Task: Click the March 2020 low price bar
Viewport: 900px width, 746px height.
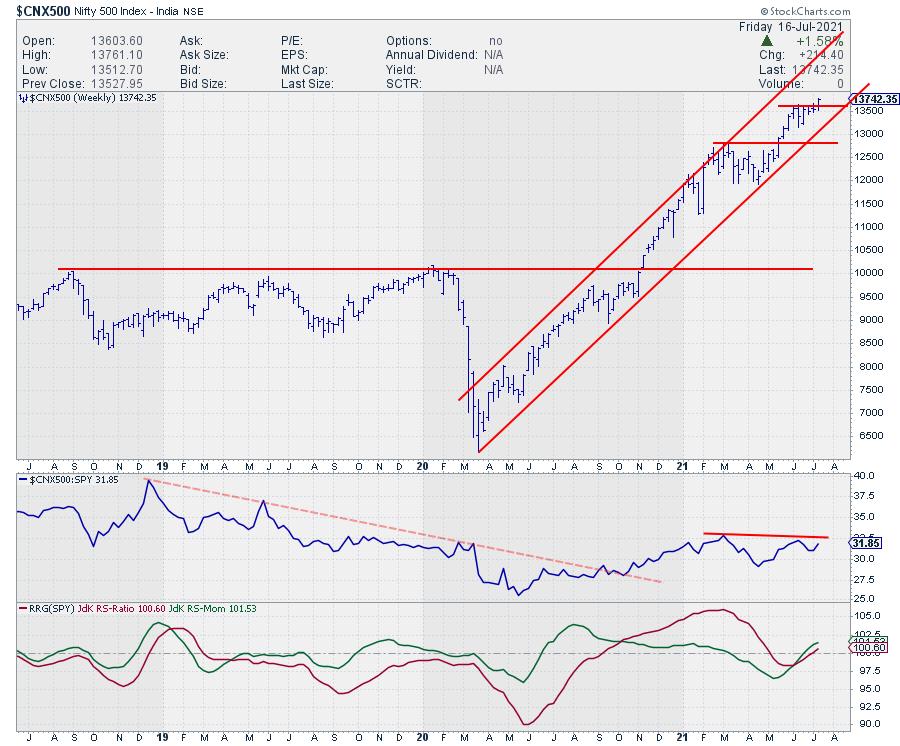Action: point(479,440)
